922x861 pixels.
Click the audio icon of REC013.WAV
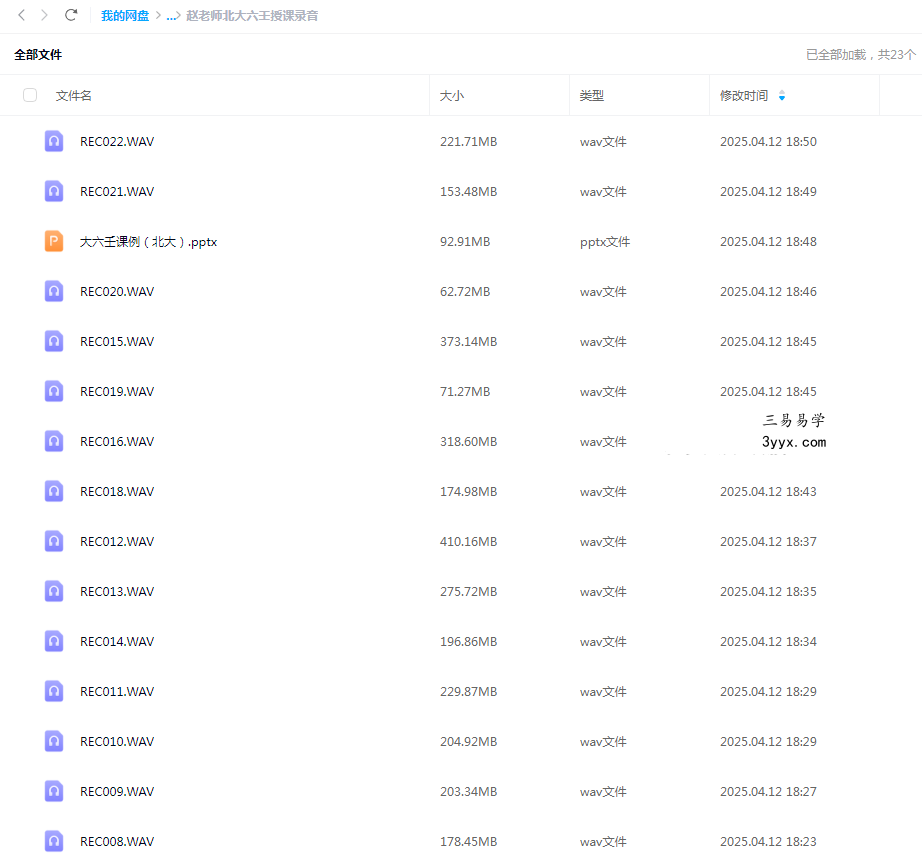[x=54, y=591]
